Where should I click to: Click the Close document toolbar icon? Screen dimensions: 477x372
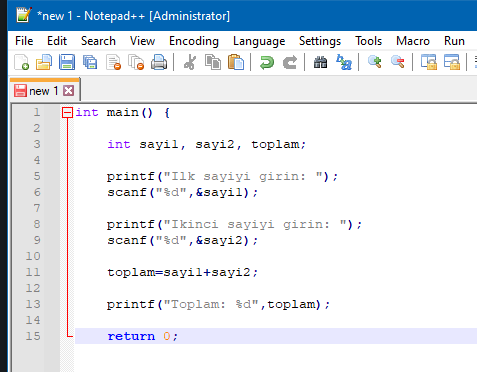pyautogui.click(x=113, y=62)
